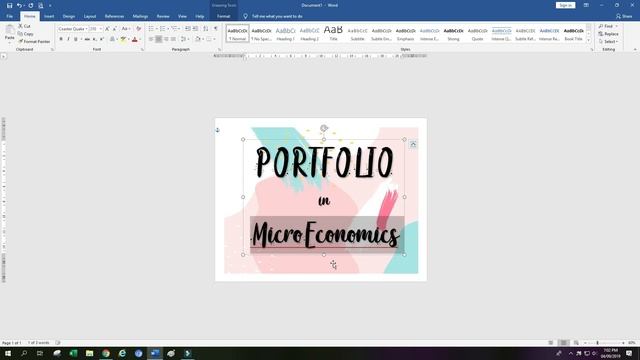640x360 pixels.
Task: Open Ribbon Display Options
Action: point(586,5)
